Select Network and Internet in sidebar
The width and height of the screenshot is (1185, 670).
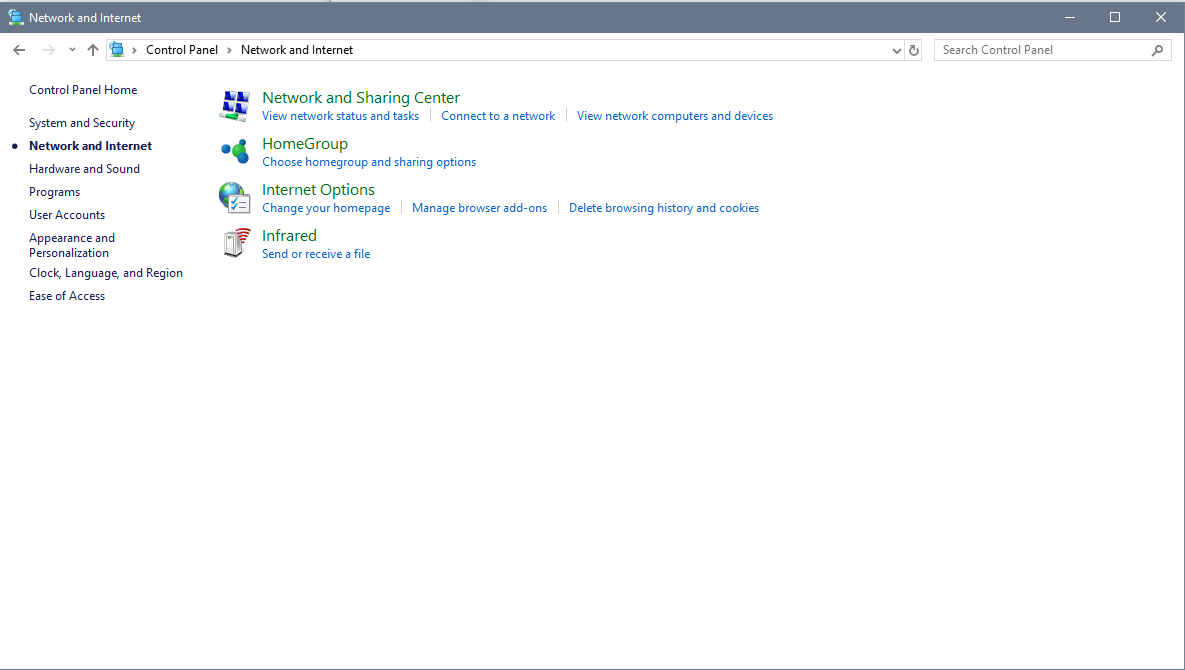90,146
